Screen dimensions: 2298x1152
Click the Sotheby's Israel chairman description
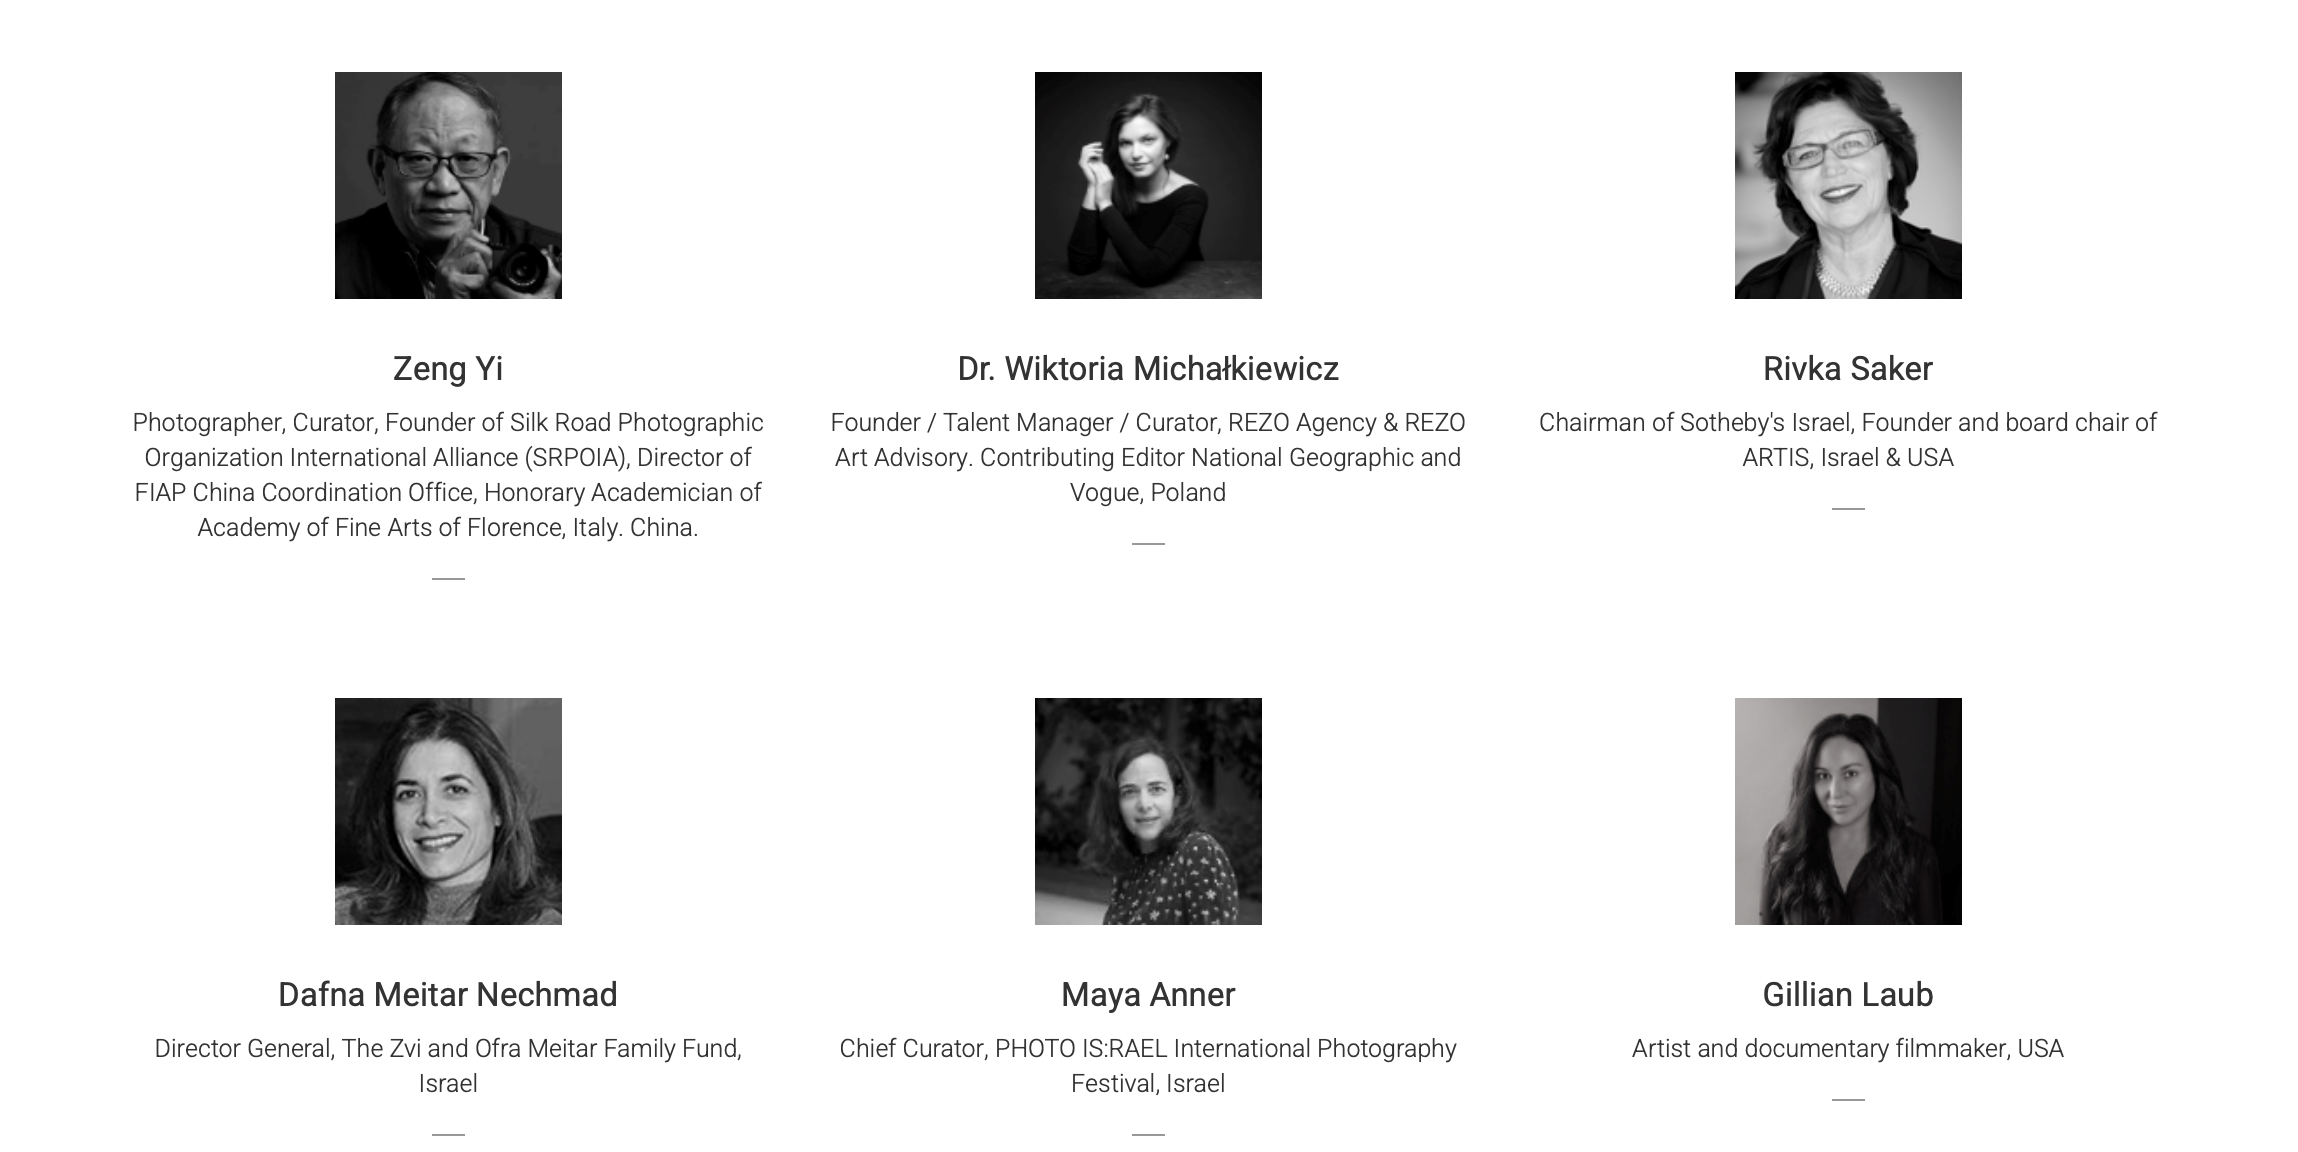(1848, 440)
